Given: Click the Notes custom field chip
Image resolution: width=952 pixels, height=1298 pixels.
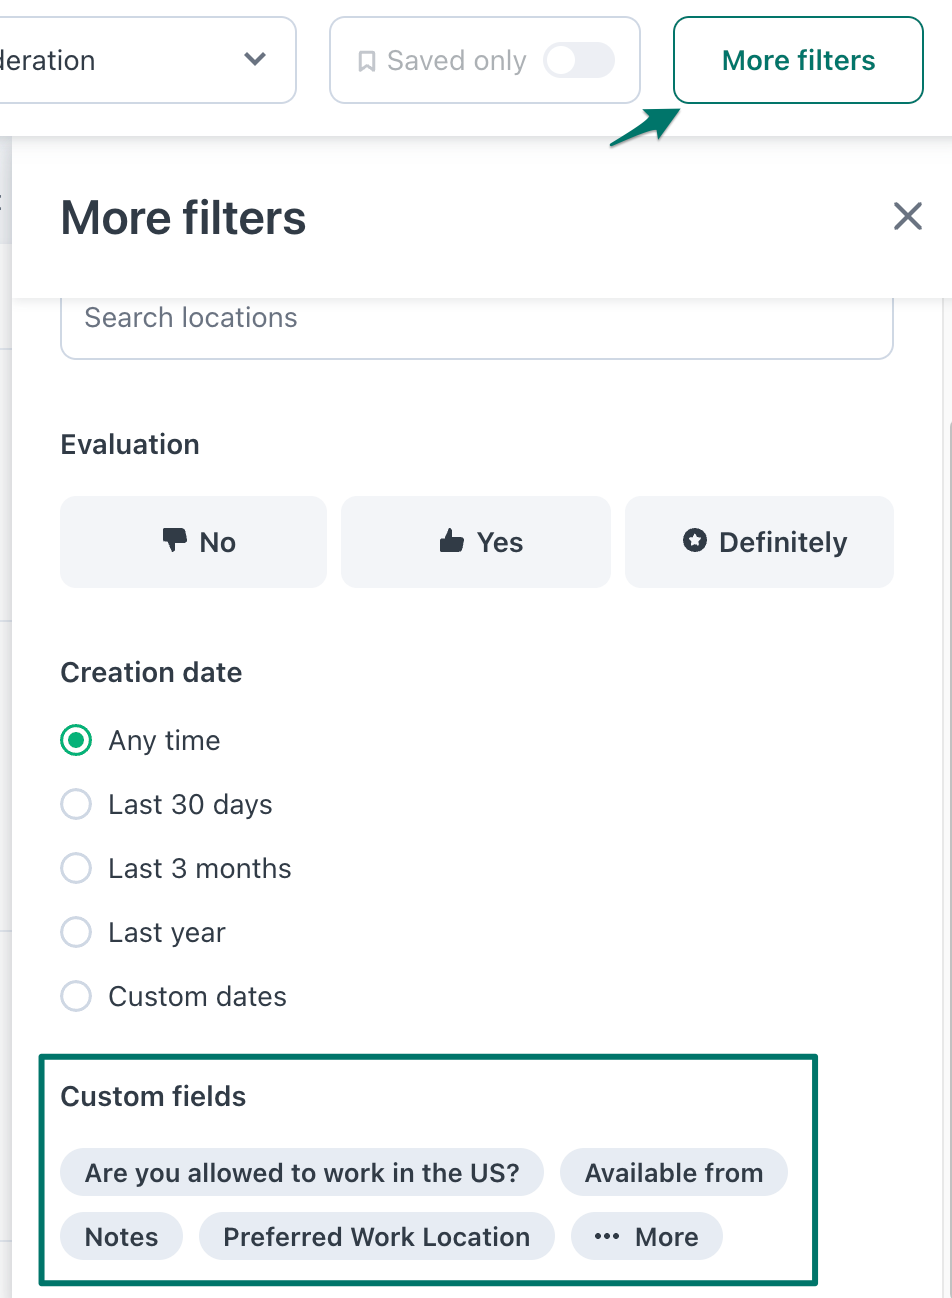Looking at the screenshot, I should coord(121,1236).
